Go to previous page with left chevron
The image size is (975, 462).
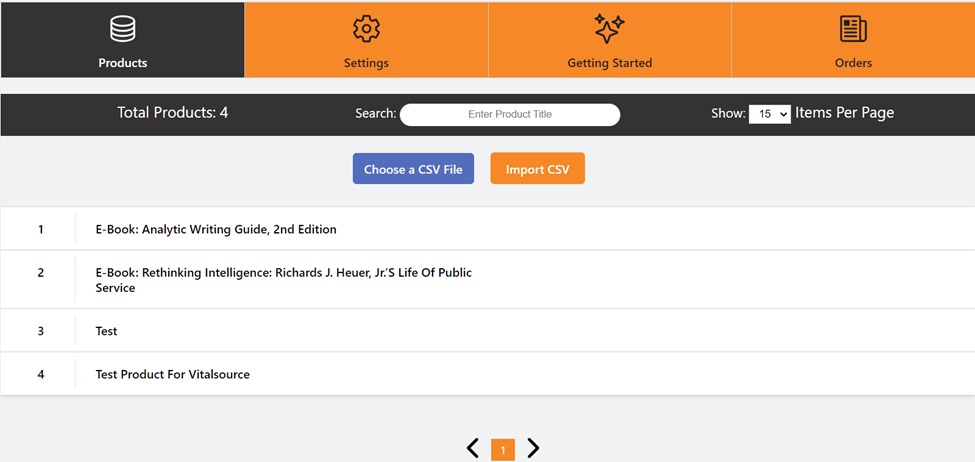(x=473, y=449)
